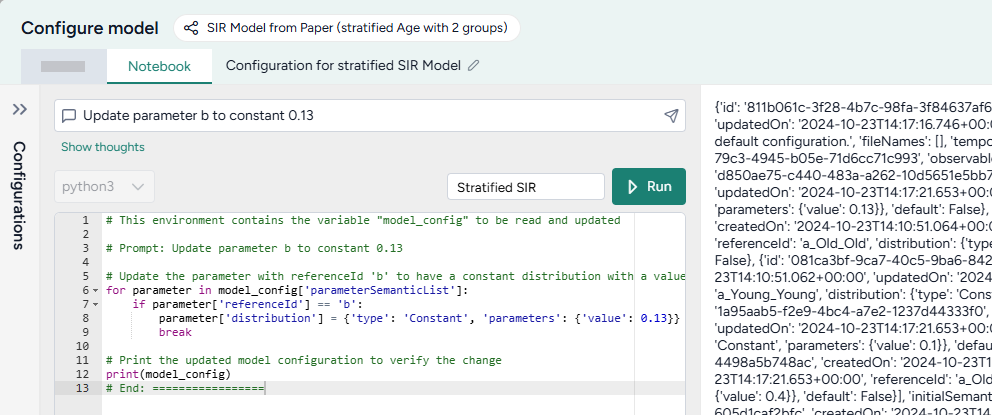
Task: Click the Stratified SIR name field
Action: (x=525, y=187)
